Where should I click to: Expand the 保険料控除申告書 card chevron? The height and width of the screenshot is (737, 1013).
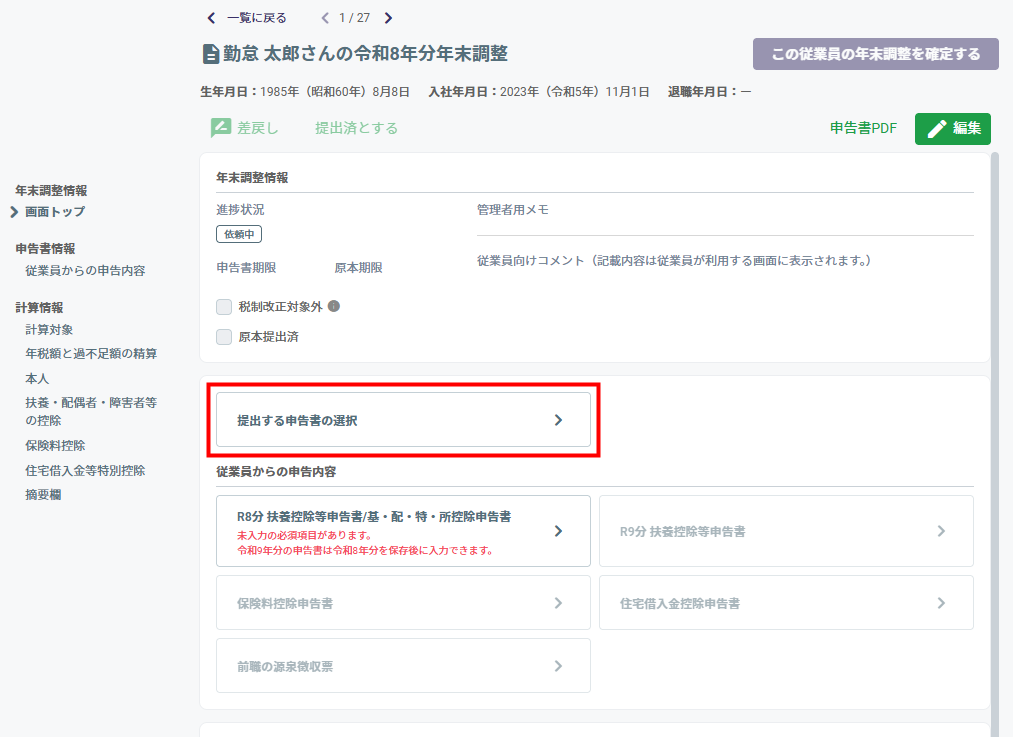pos(558,603)
